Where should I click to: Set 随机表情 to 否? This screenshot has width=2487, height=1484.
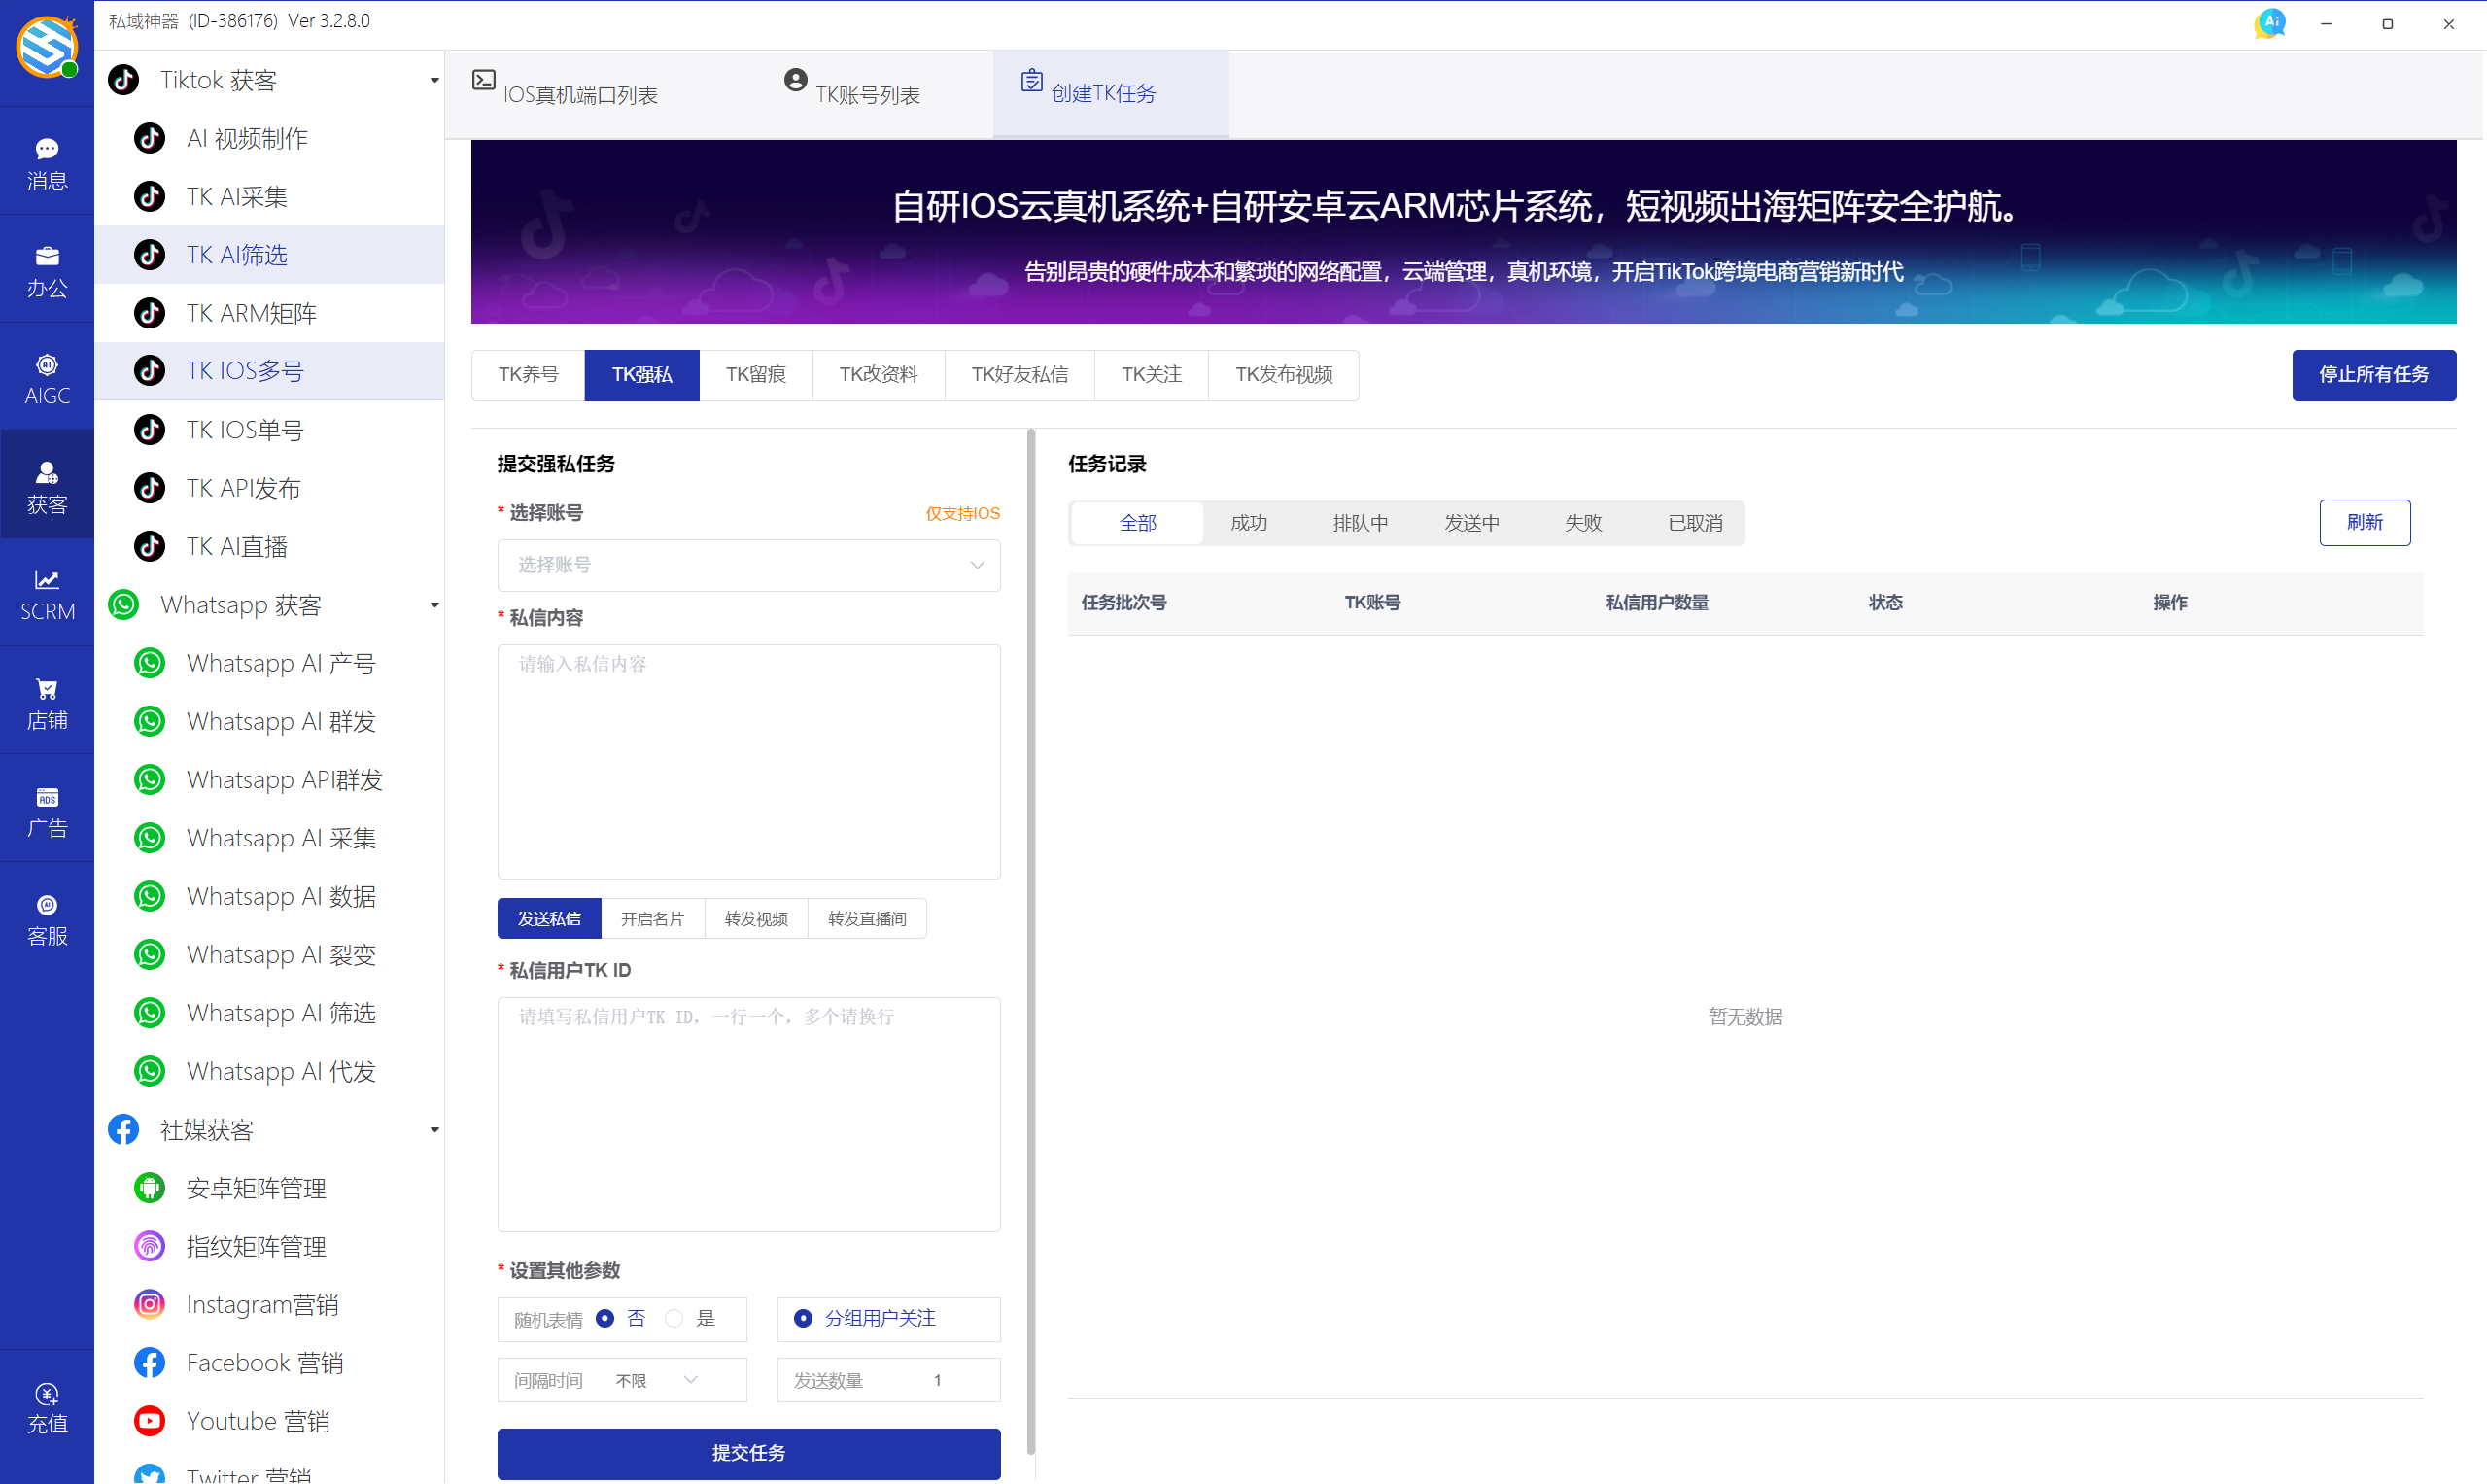[605, 1318]
